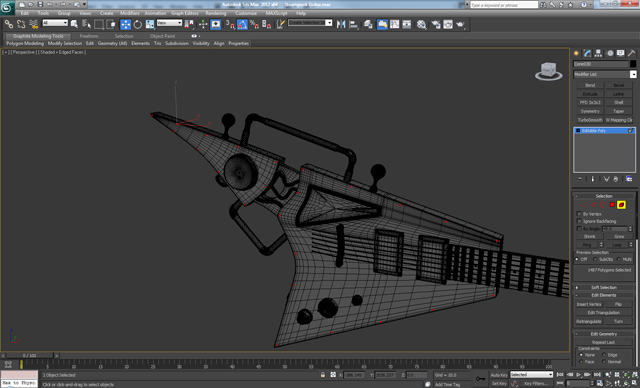640x388 pixels.
Task: Open the MAXScript menu
Action: point(276,13)
